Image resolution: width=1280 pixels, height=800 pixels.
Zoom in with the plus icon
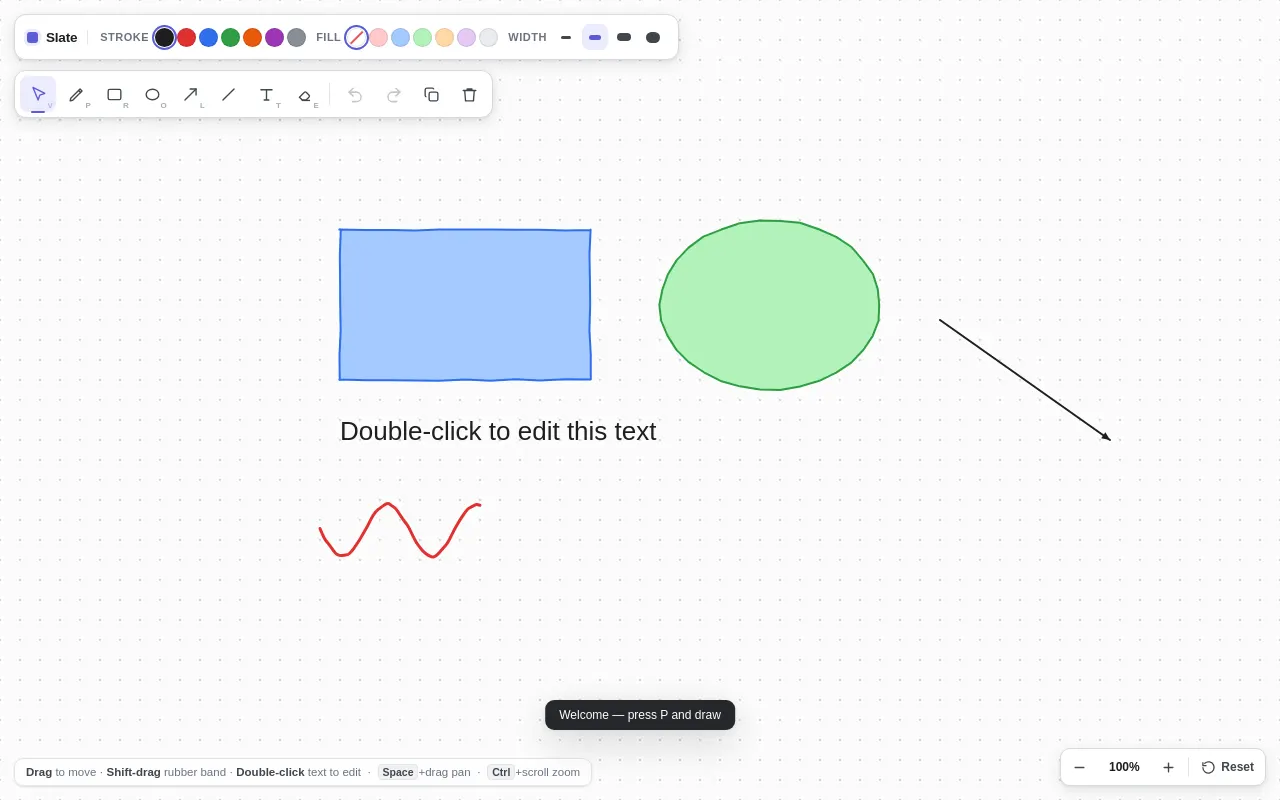click(x=1168, y=767)
